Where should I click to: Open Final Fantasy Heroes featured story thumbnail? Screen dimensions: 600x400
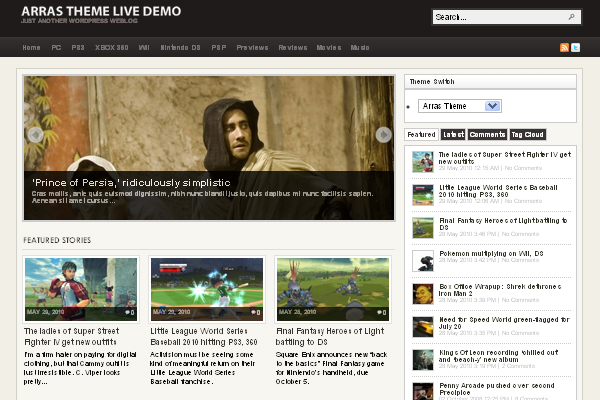(x=333, y=289)
